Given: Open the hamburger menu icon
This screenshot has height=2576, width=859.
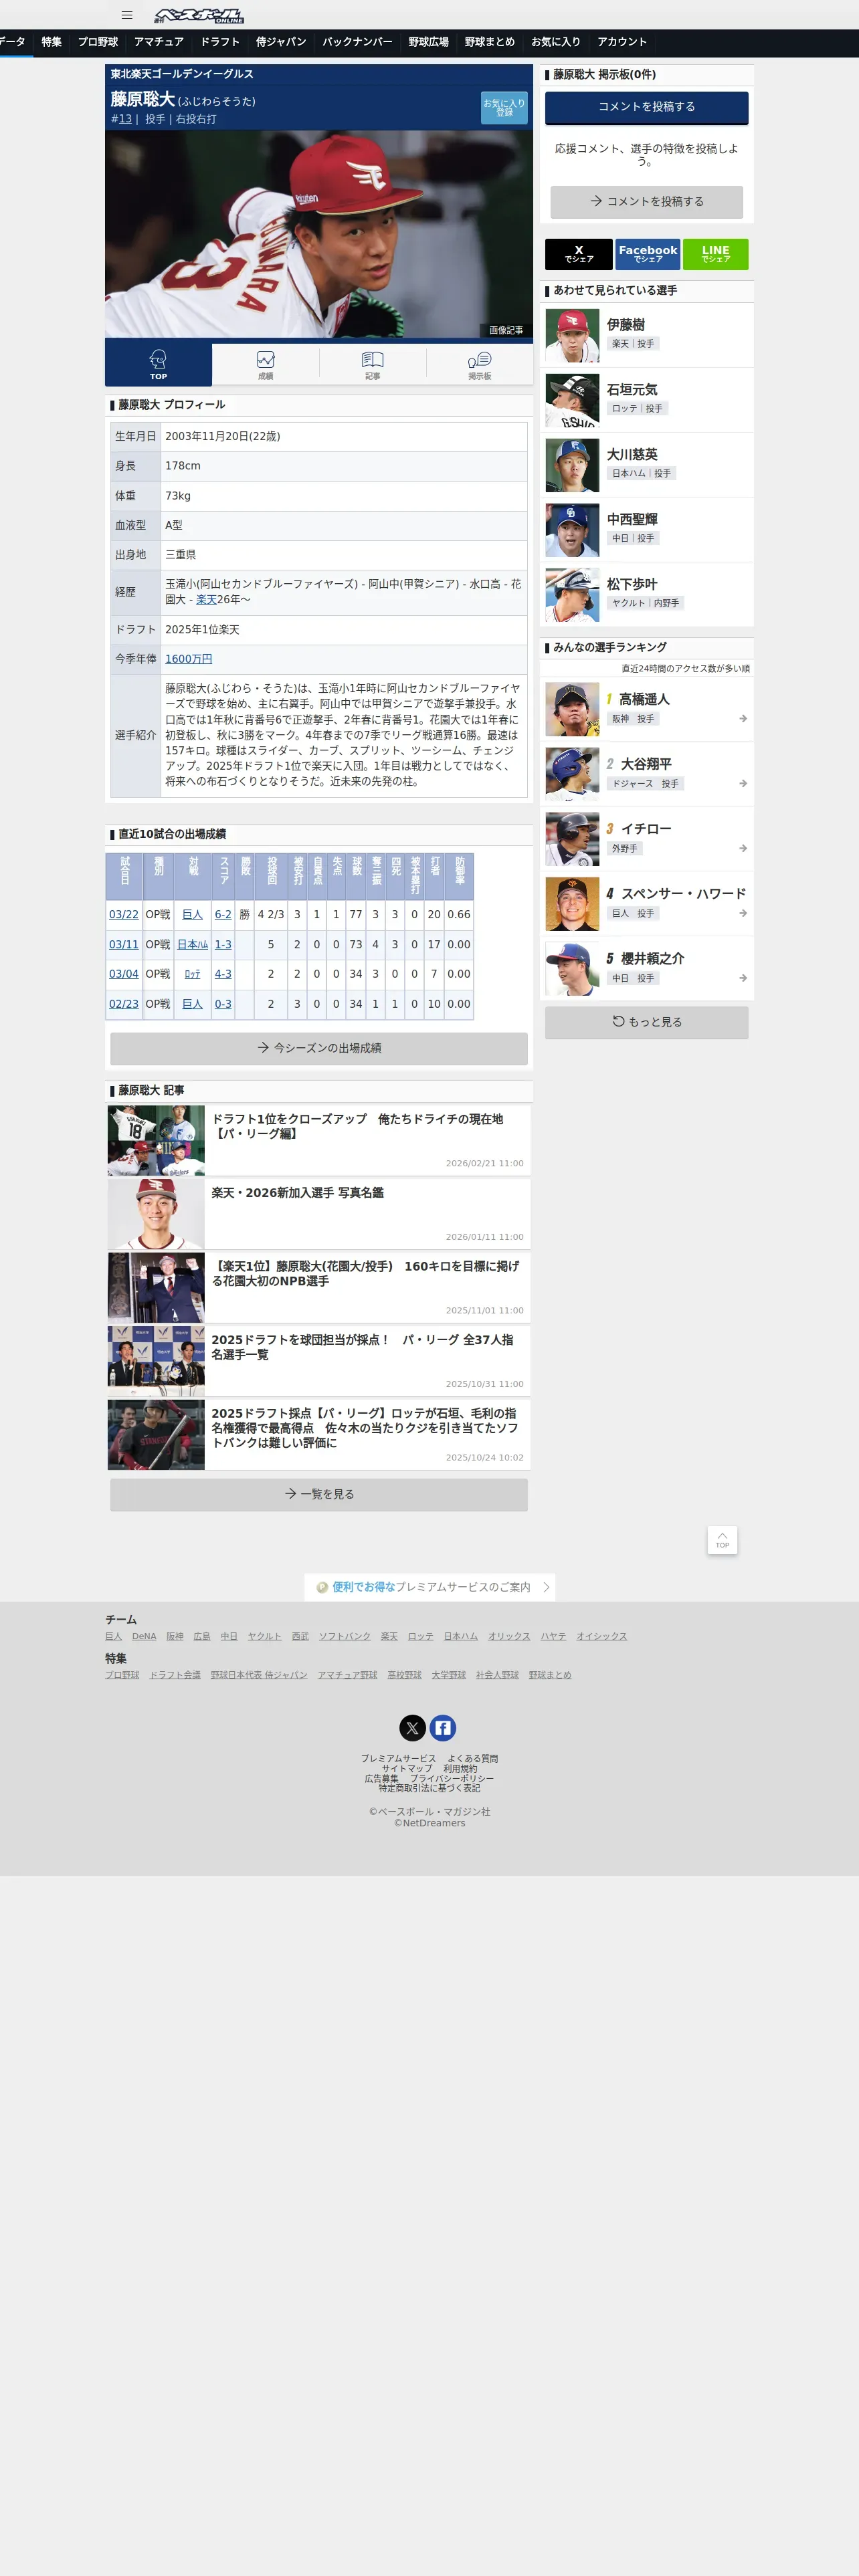Looking at the screenshot, I should (x=127, y=15).
